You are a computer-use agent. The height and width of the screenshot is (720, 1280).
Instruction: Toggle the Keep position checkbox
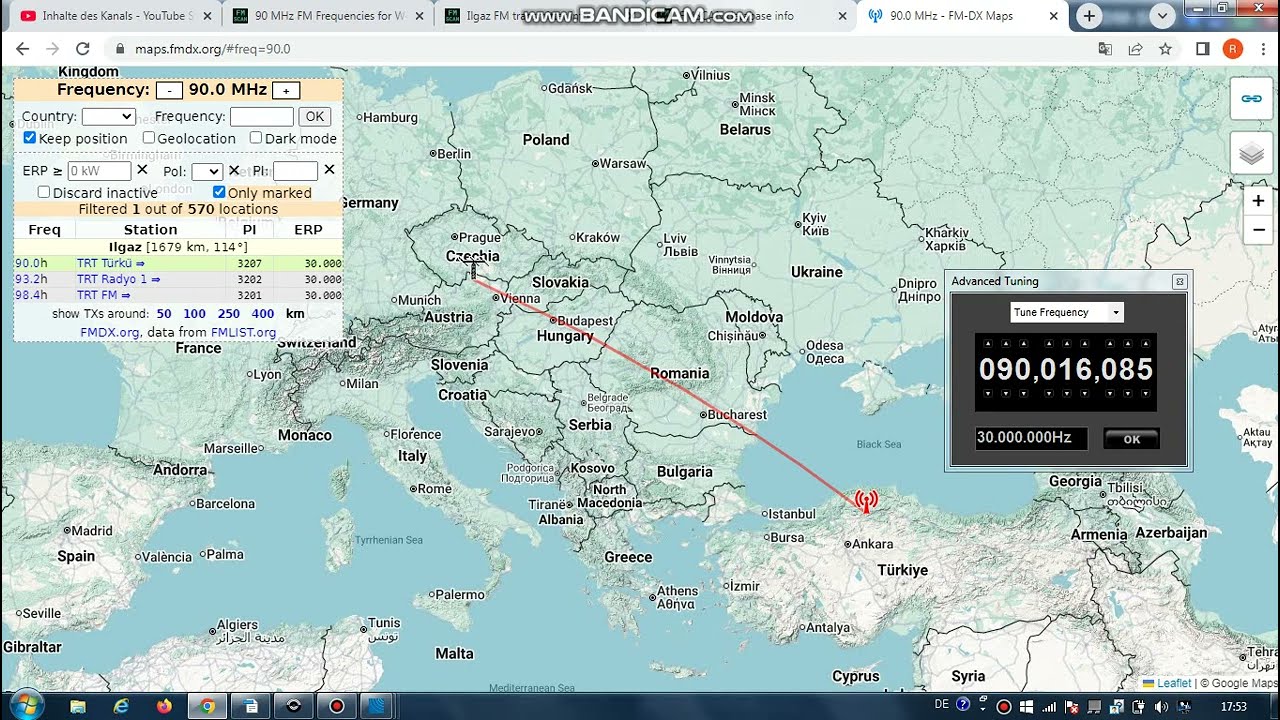[30, 138]
